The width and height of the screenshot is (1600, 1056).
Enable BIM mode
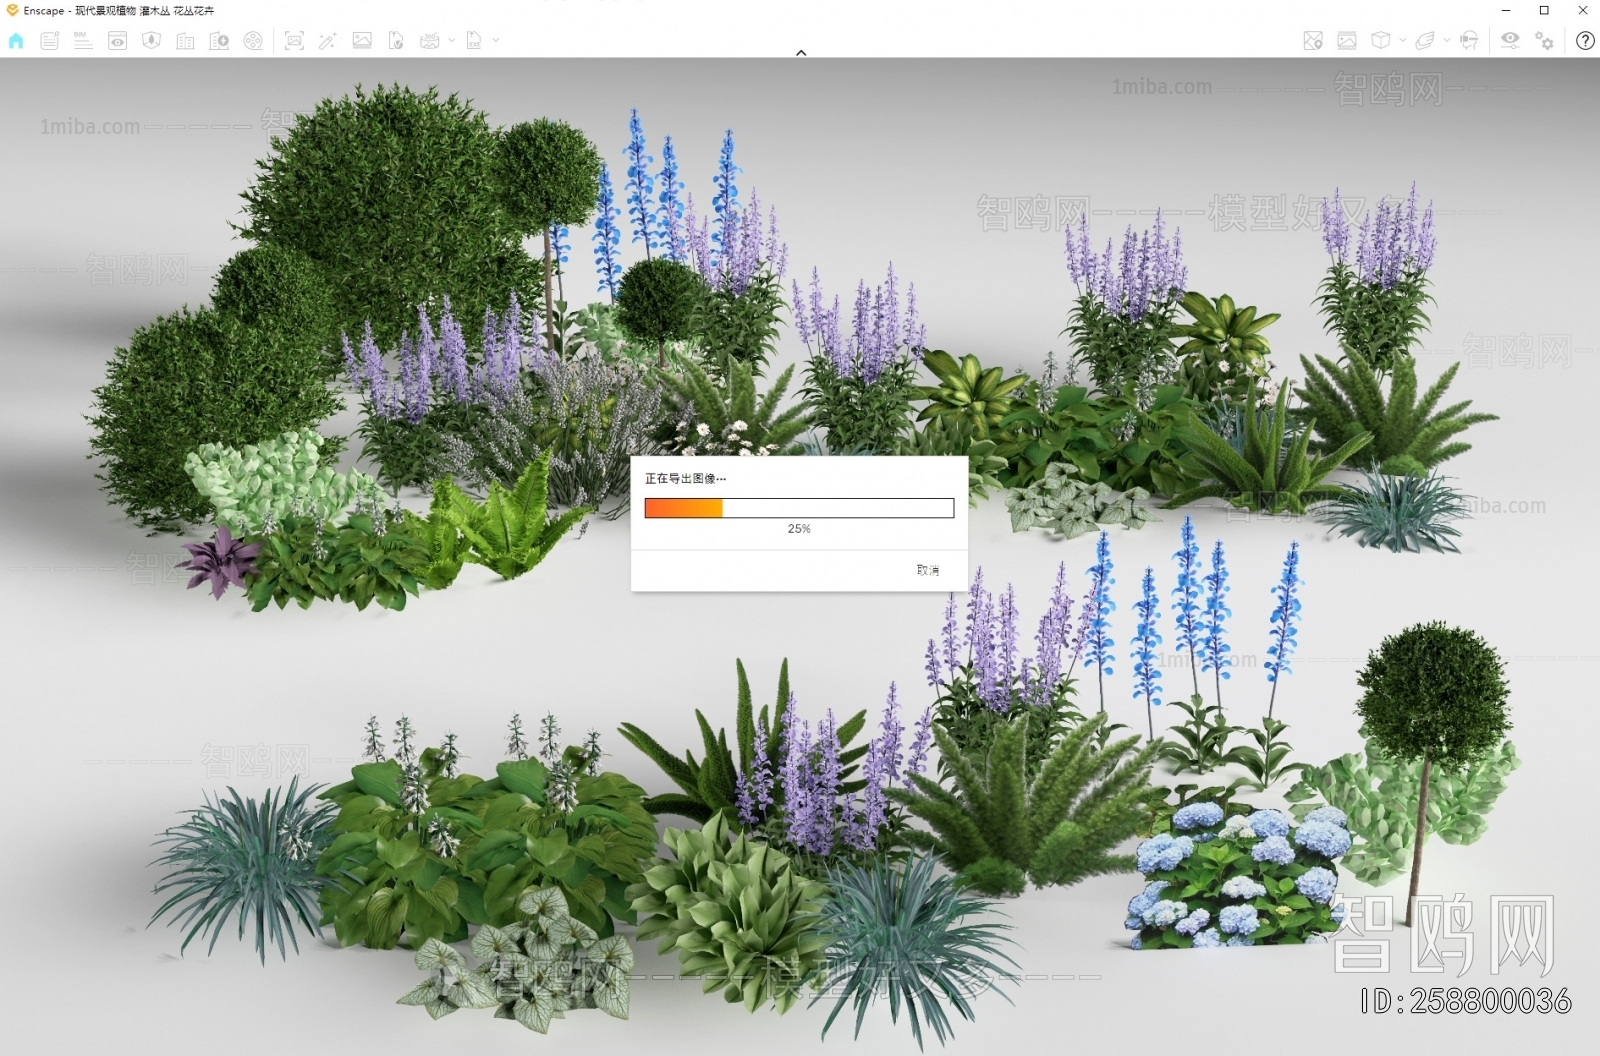coord(82,41)
